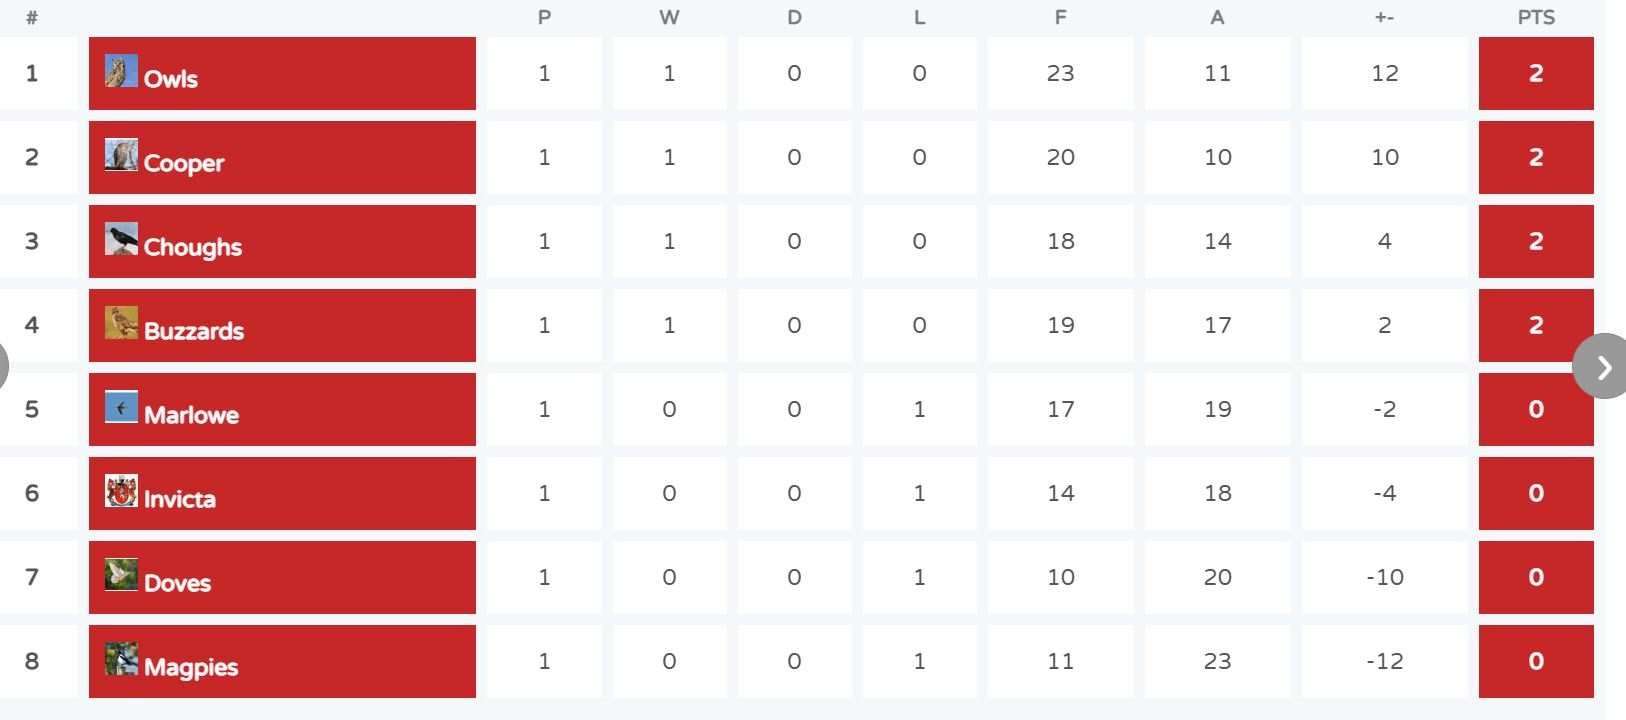Open the Magpies team link
Screen dimensions: 1626x720
[x=191, y=667]
